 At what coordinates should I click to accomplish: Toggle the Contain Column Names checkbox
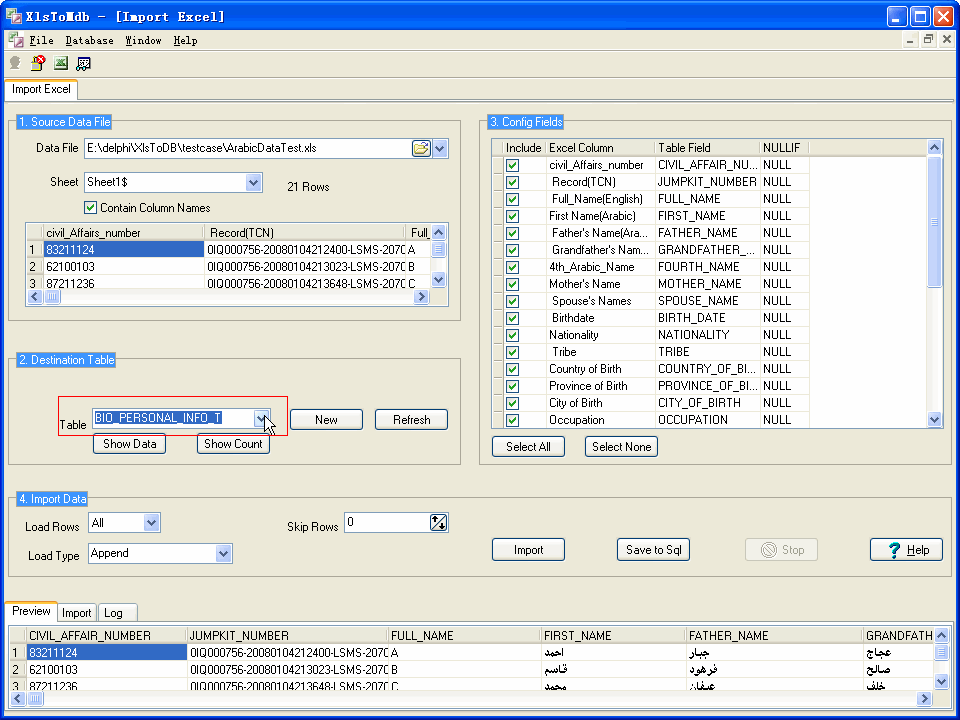[x=91, y=208]
